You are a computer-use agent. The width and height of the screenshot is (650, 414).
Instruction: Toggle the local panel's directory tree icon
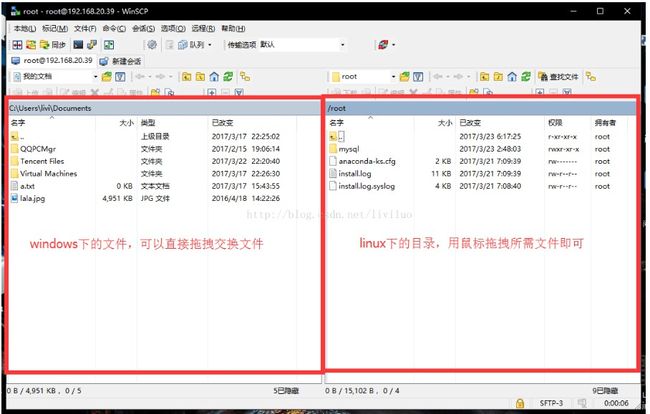point(245,77)
